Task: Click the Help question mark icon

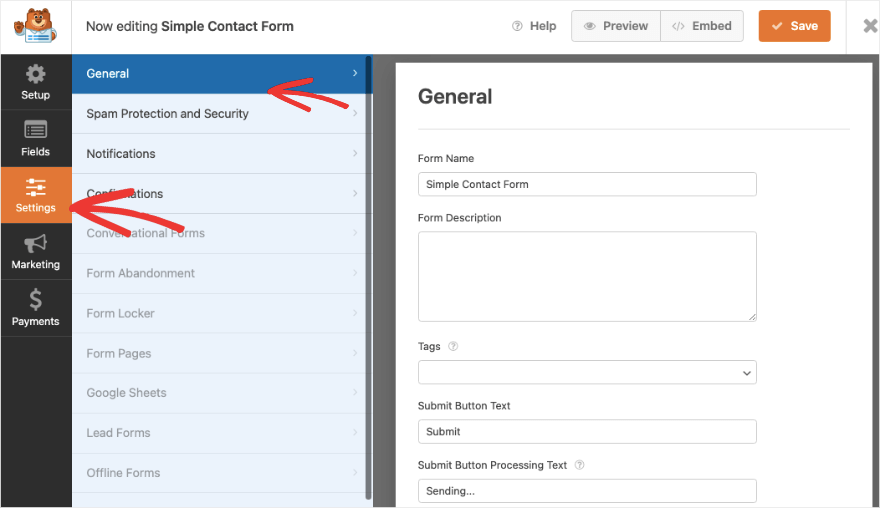Action: (x=517, y=26)
